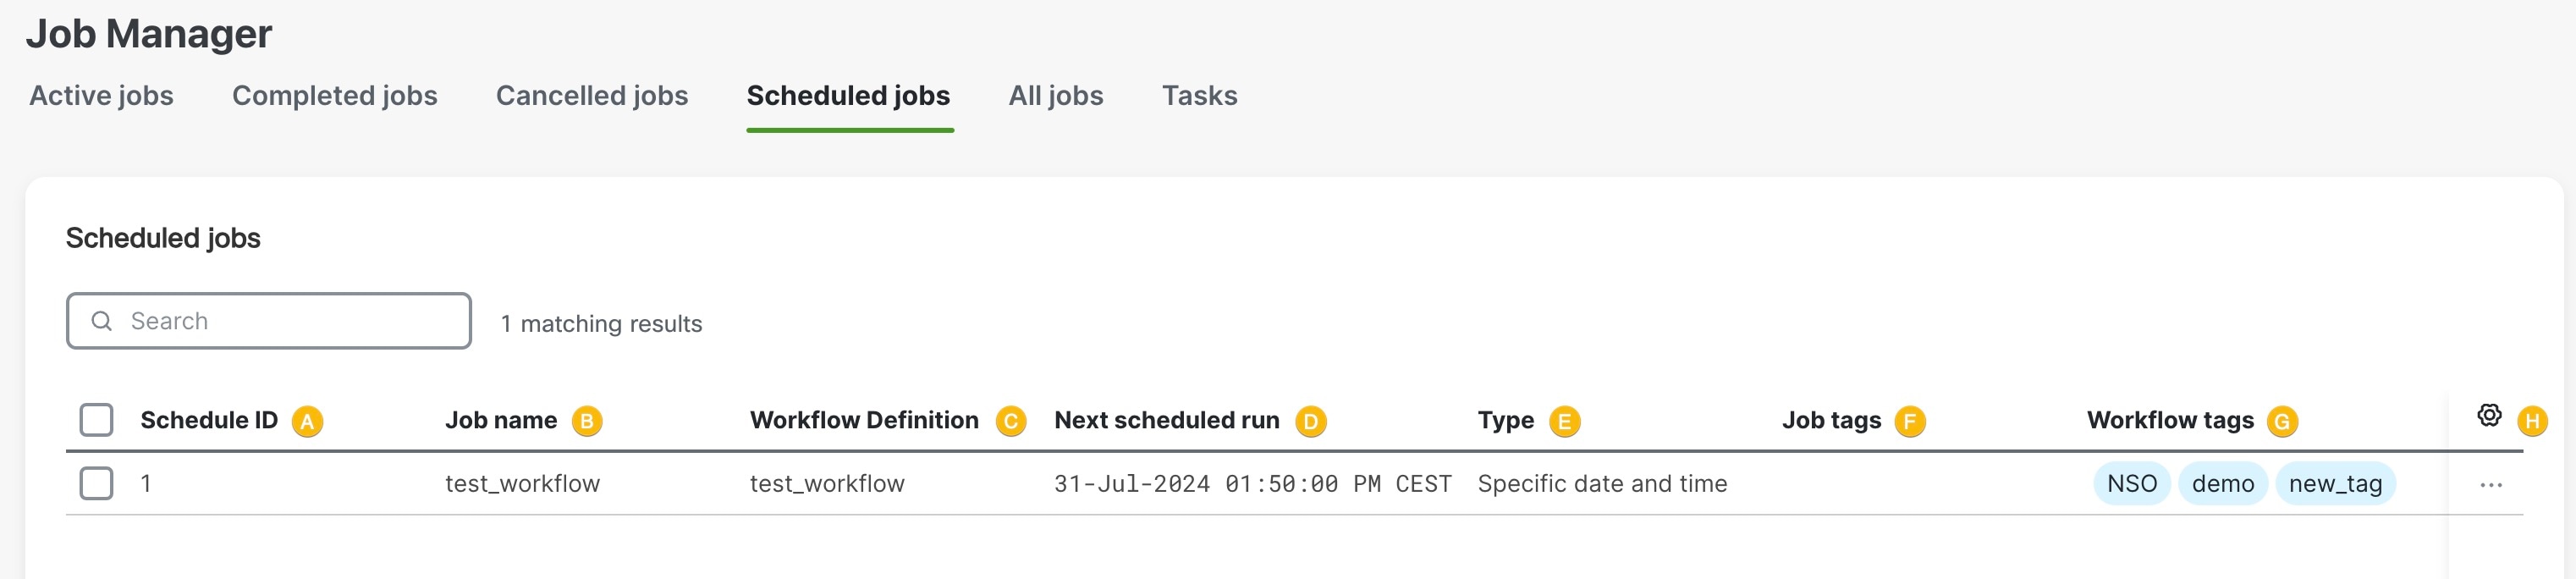Image resolution: width=2576 pixels, height=579 pixels.
Task: Click the yellow G marker beside Workflow tags
Action: 2282,422
